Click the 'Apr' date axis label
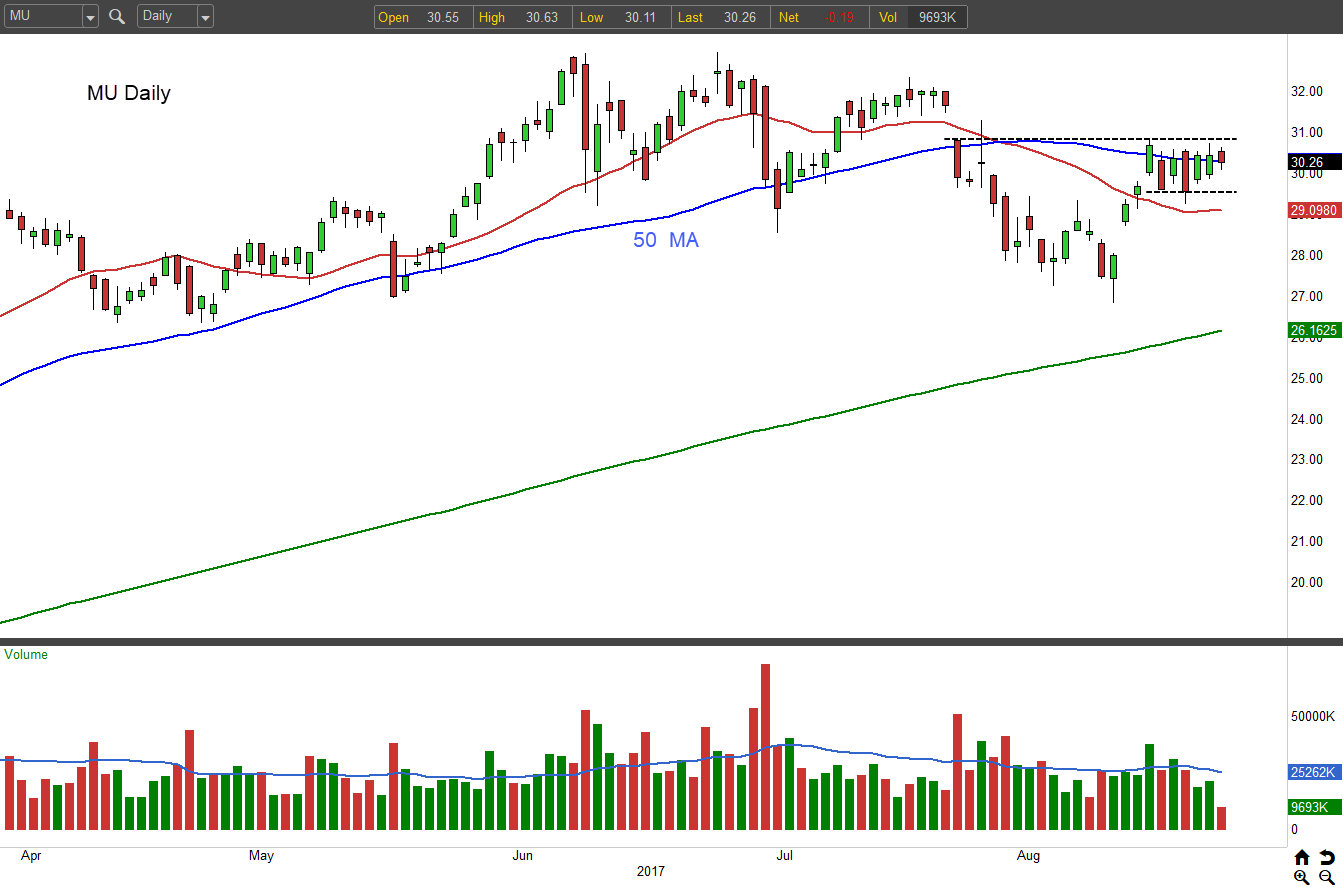The image size is (1343, 887). tap(31, 856)
